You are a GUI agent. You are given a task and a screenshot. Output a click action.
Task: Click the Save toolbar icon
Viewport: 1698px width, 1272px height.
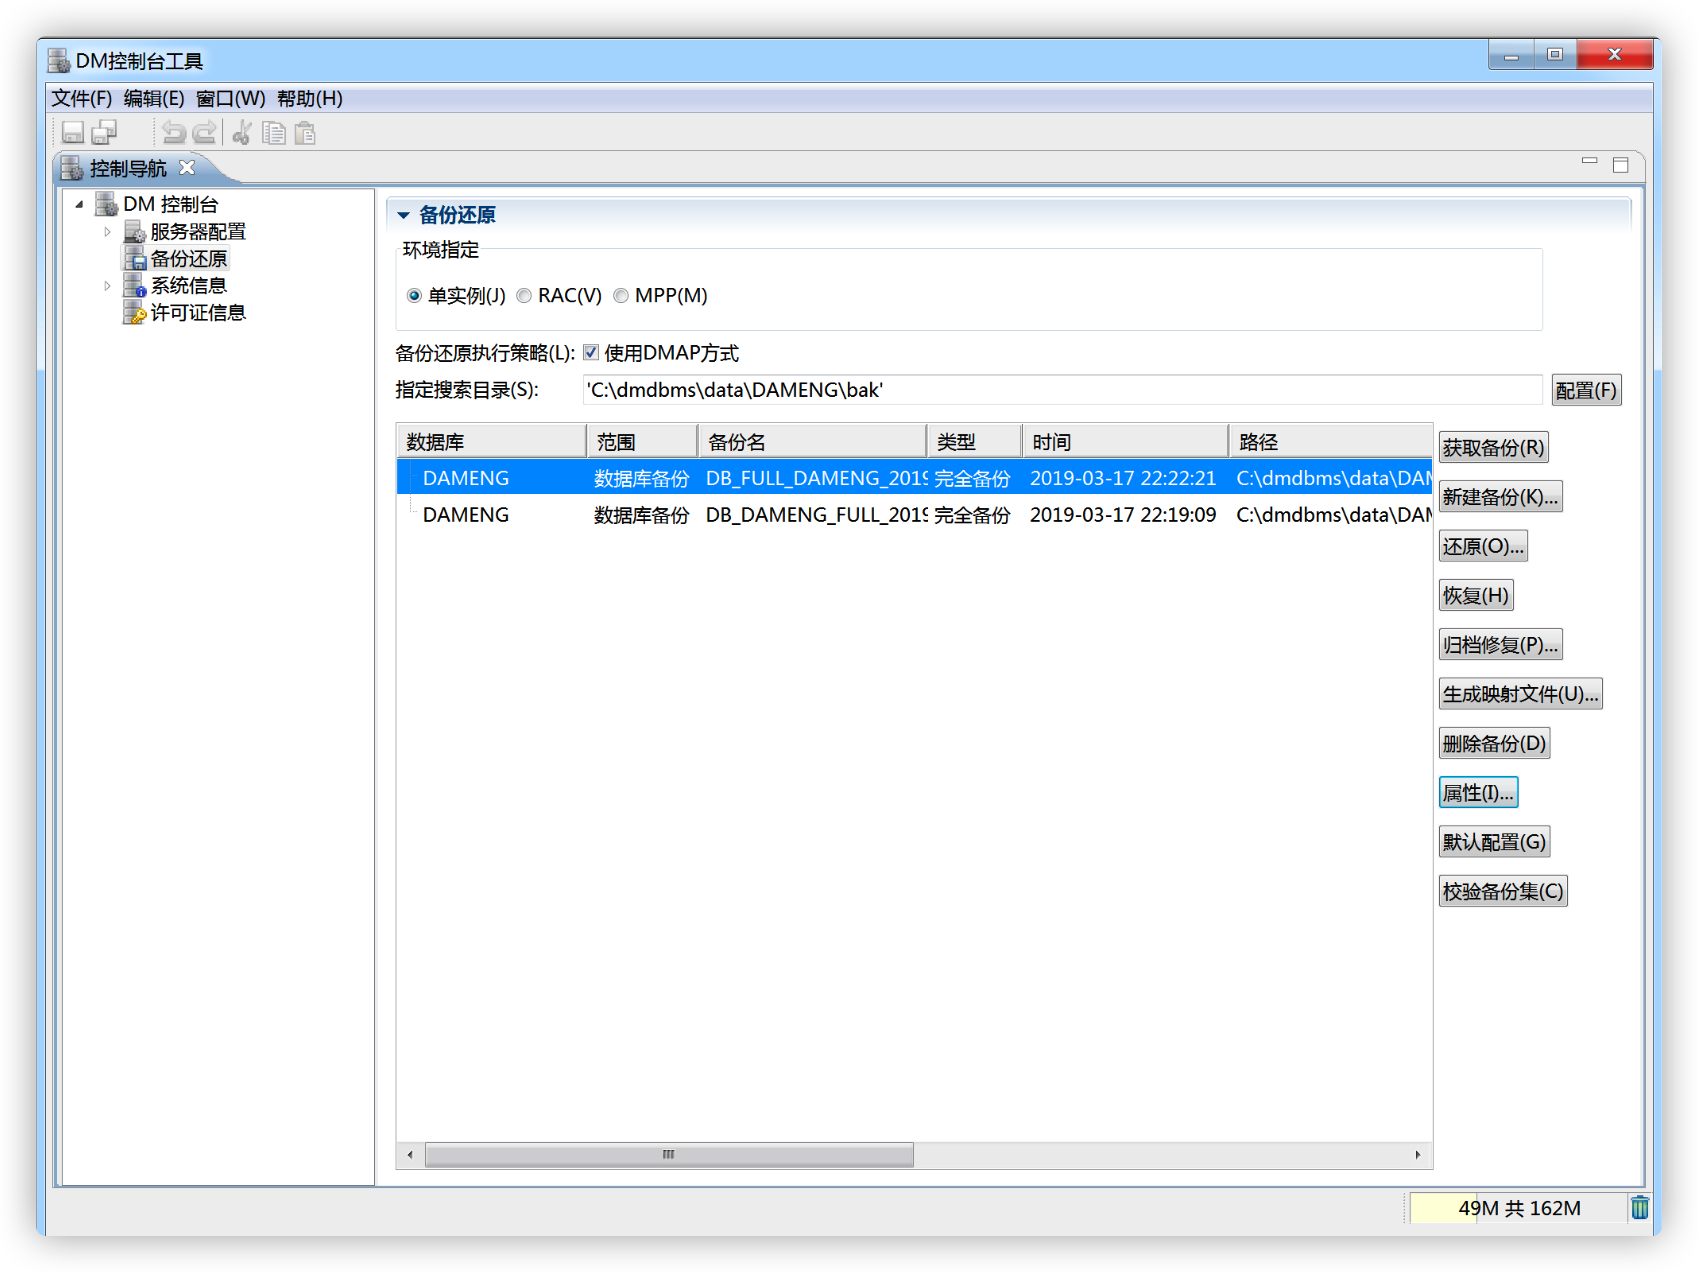tap(73, 132)
